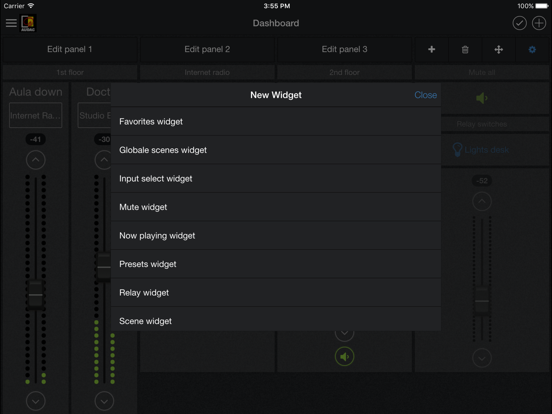Click the Aula down zone title
The height and width of the screenshot is (414, 552).
(36, 92)
